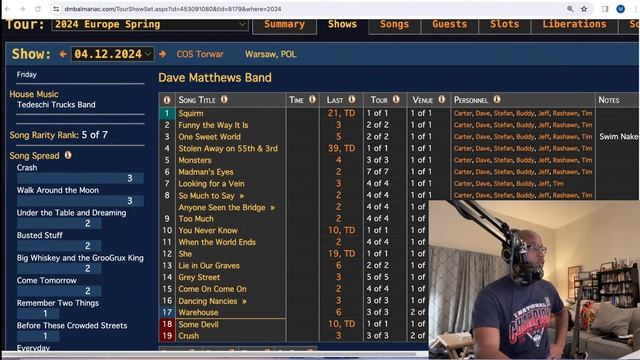Viewport: 640px width, 360px height.
Task: Click Carter in the Squirm personnel row
Action: (462, 113)
